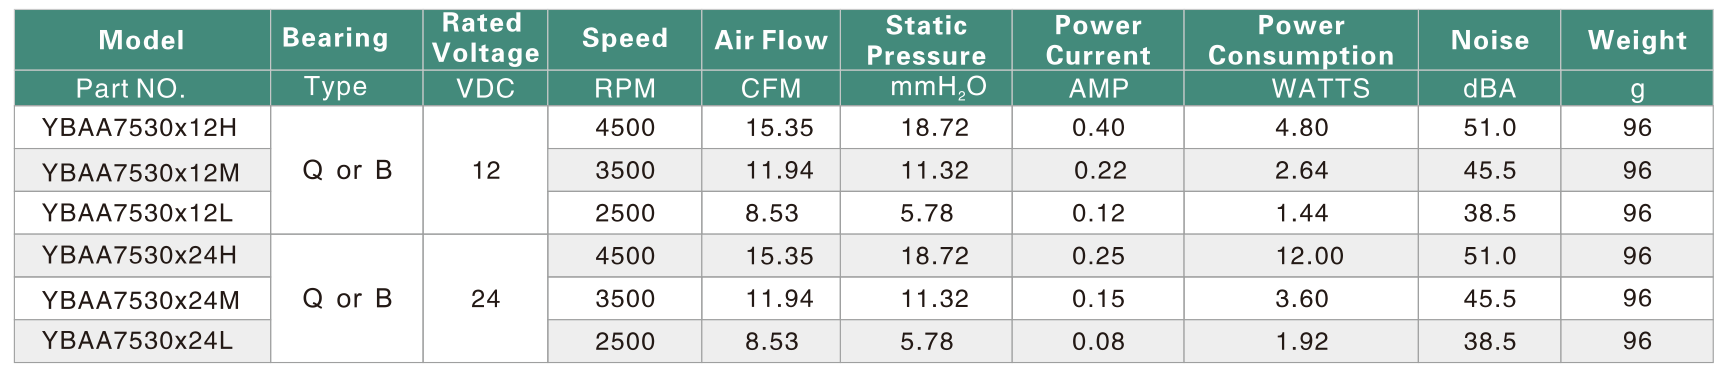The width and height of the screenshot is (1727, 373).
Task: Click the Model column header
Action: pyautogui.click(x=141, y=40)
